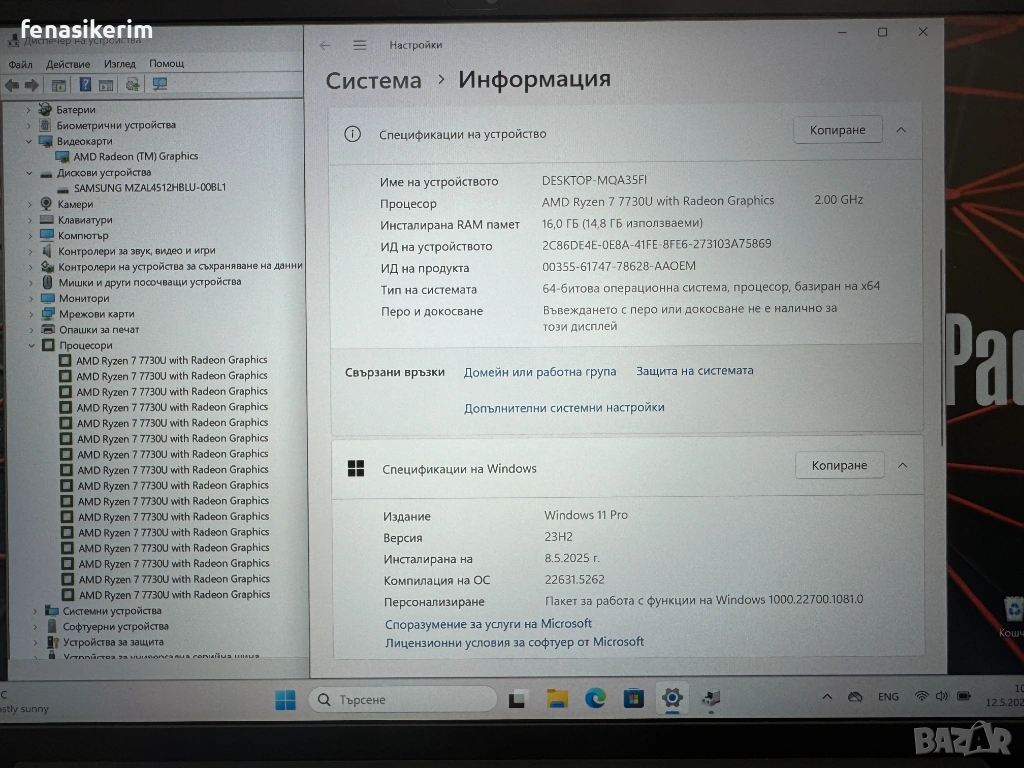Click Копиране button for device specifications

(837, 130)
